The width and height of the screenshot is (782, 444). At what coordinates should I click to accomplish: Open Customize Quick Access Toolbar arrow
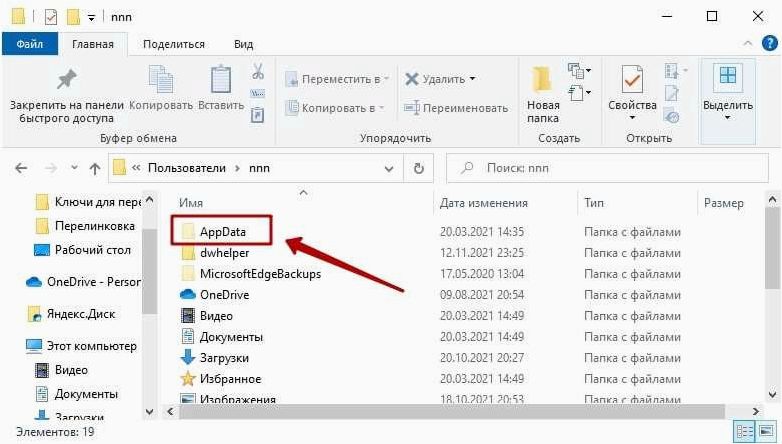tap(91, 18)
